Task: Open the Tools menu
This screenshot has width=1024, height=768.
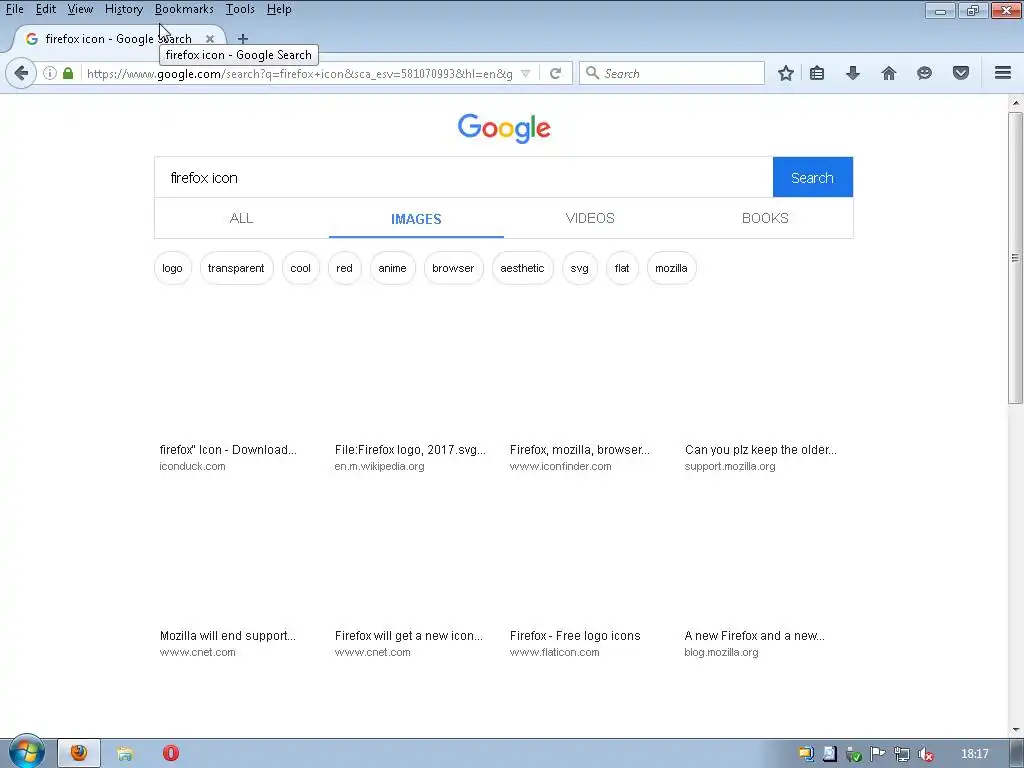Action: click(x=240, y=9)
